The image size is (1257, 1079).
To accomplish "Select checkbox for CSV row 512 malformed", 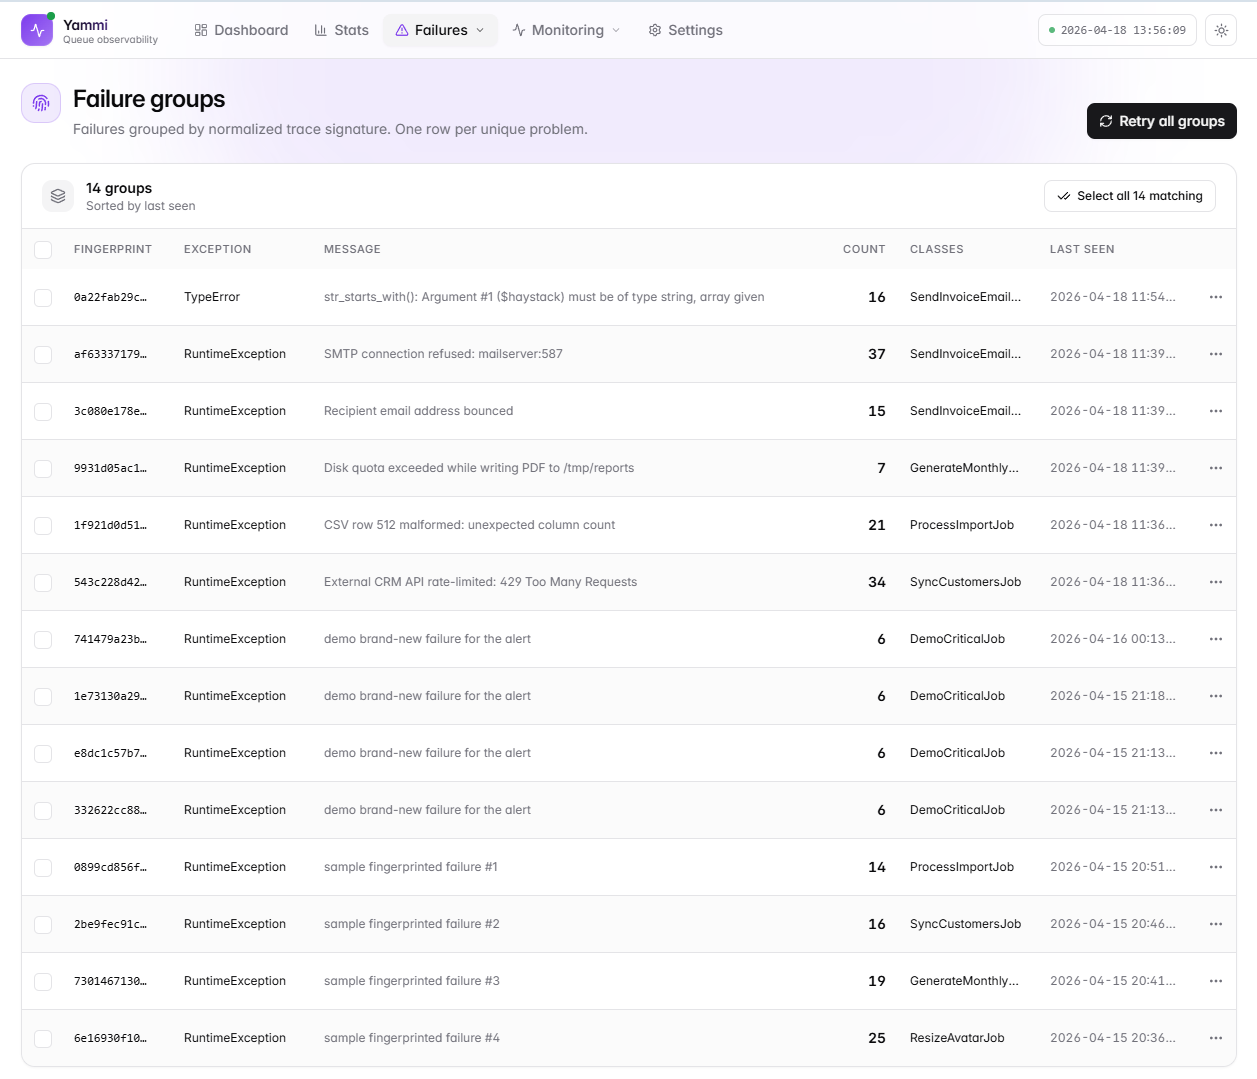I will point(43,525).
